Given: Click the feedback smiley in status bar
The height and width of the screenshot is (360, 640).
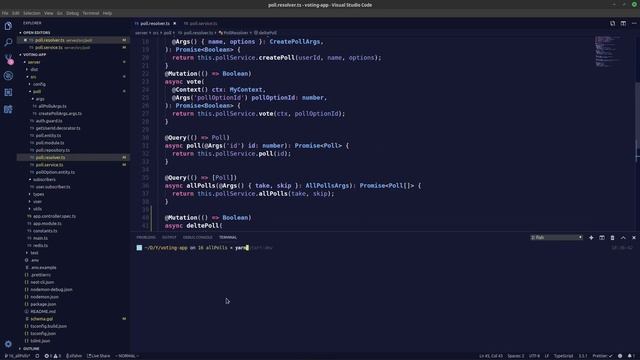Looking at the screenshot, I should pyautogui.click(x=620, y=356).
